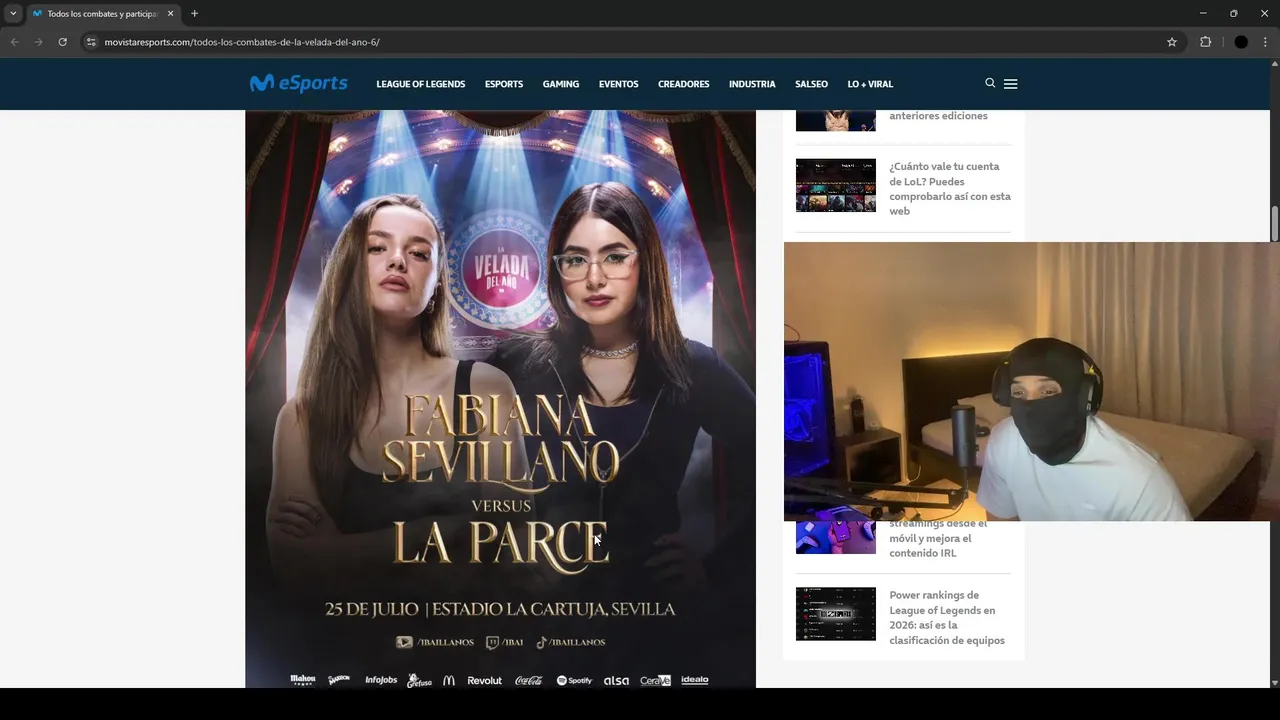Viewport: 1280px width, 720px height.
Task: Bookmark this page with the star icon
Action: tap(1172, 42)
